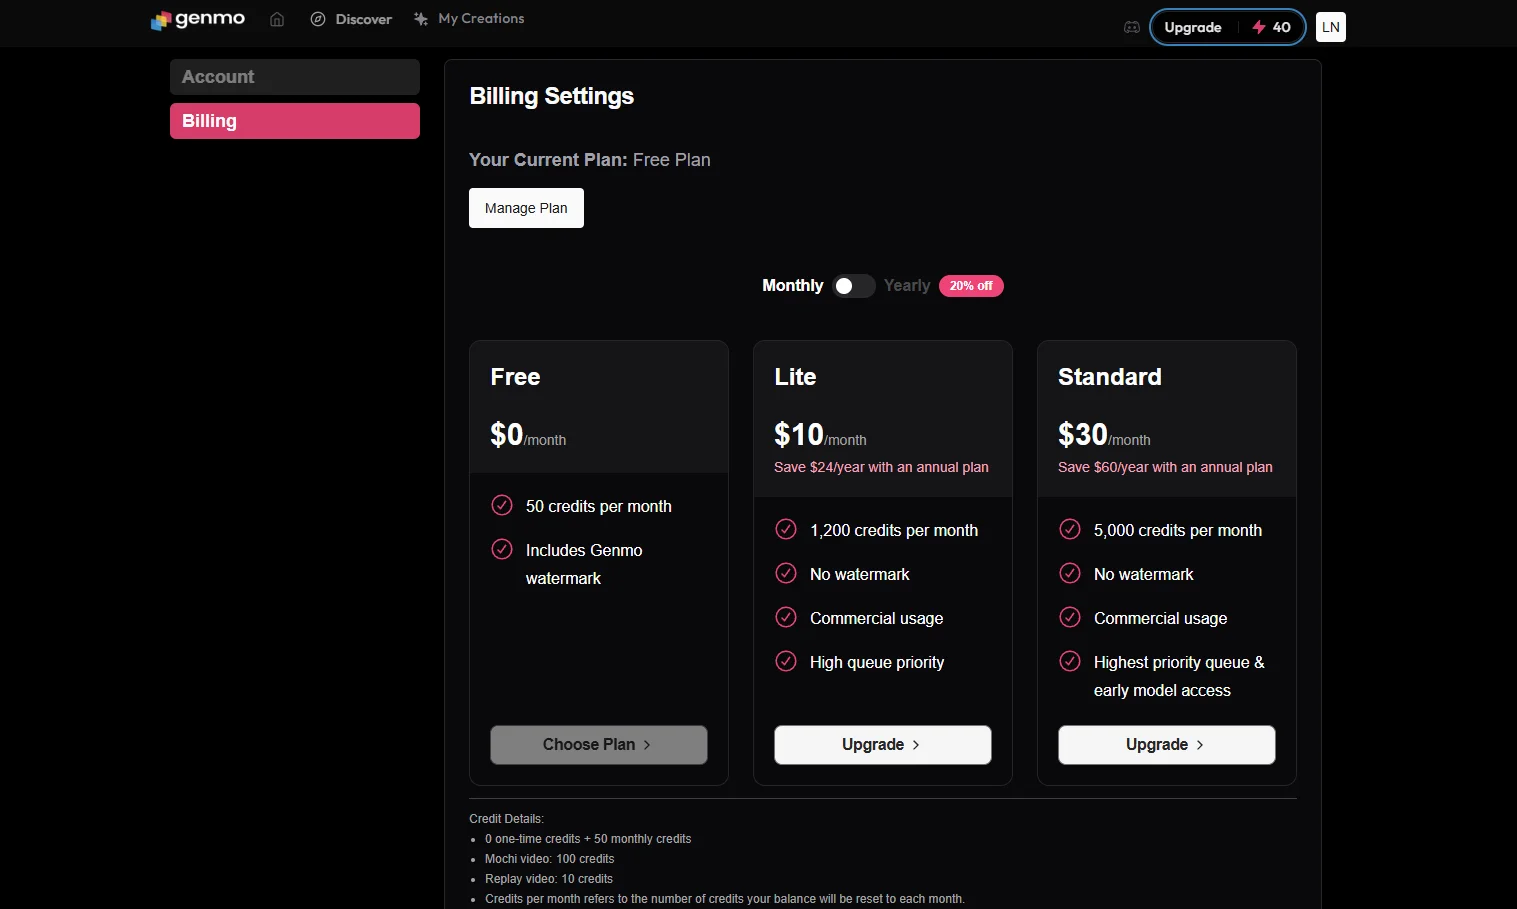
Task: Click the Upgrade button in top header
Action: click(1193, 27)
